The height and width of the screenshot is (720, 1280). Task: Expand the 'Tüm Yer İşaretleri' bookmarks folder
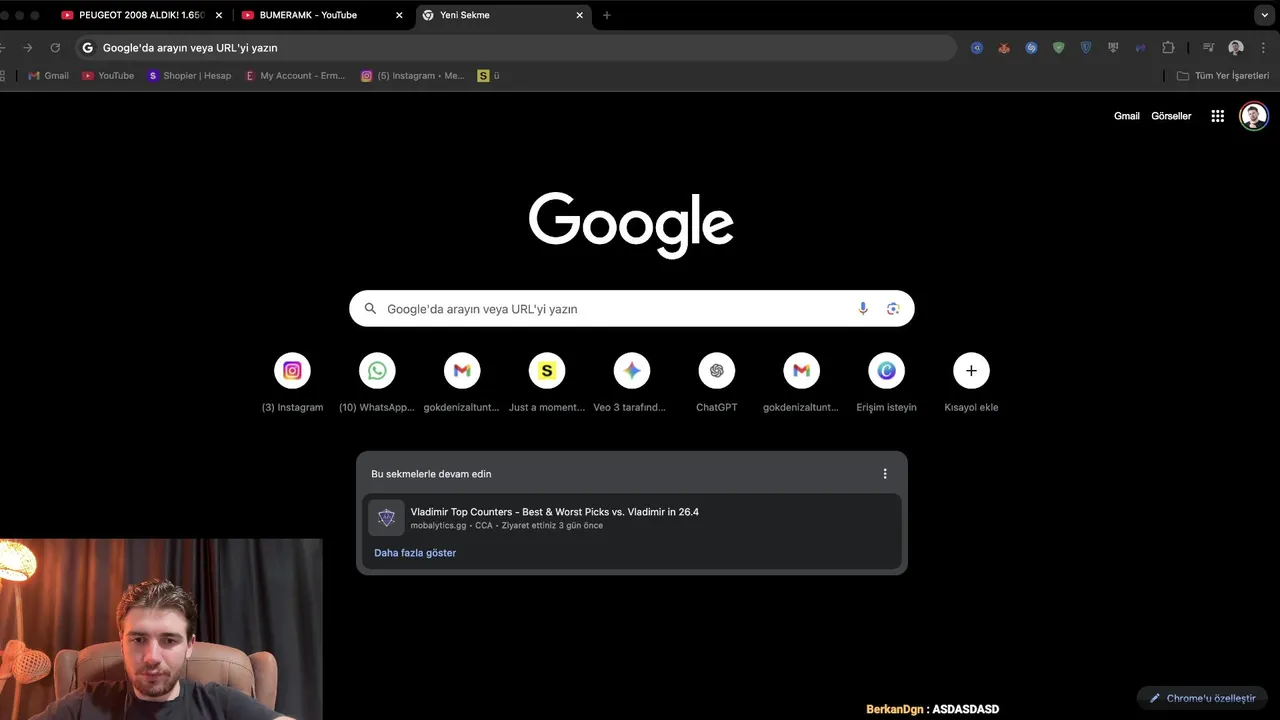pos(1222,76)
